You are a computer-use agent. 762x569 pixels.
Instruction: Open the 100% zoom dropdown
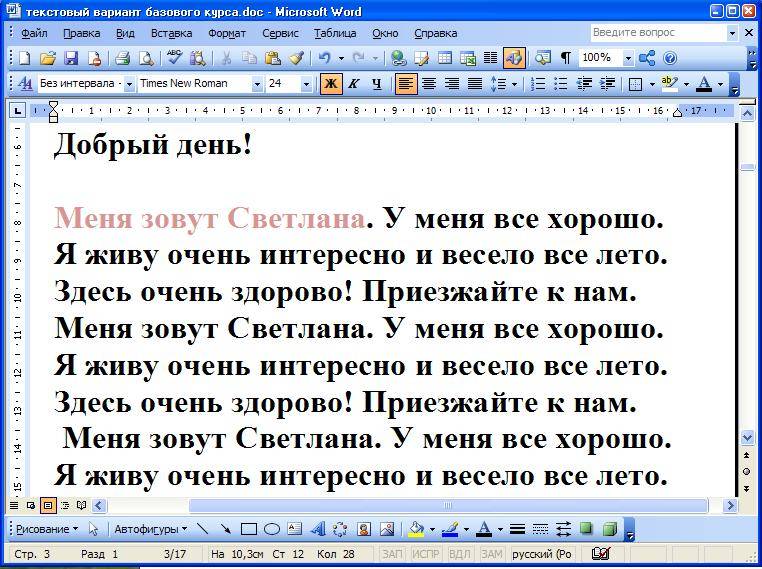tap(628, 58)
